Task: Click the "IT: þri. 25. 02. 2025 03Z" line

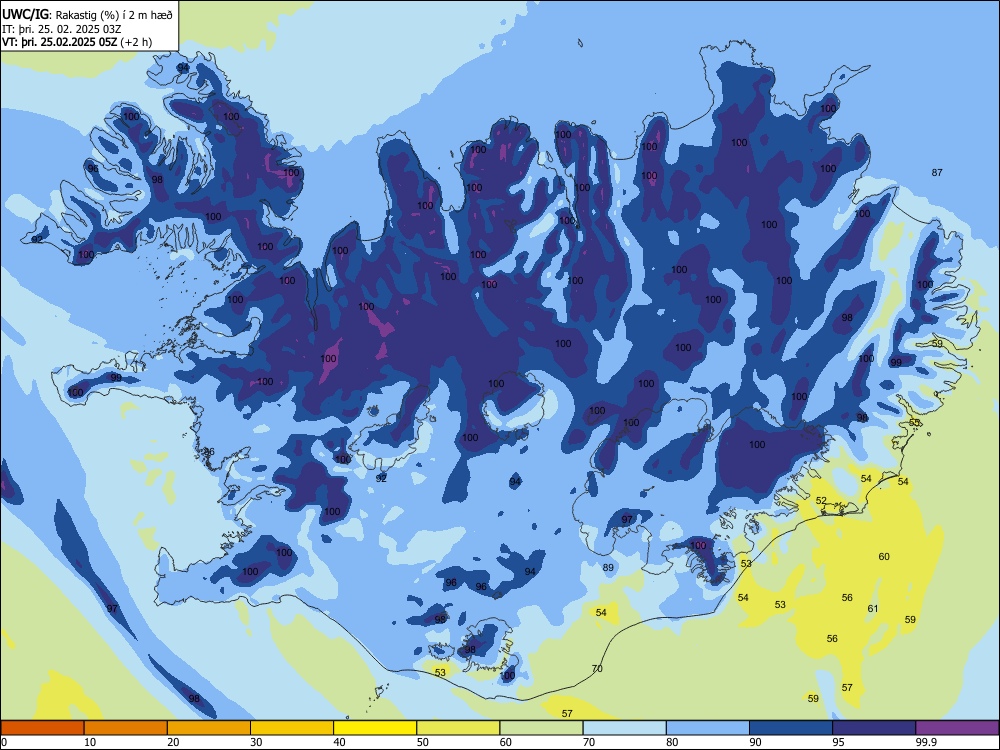Action: [61, 28]
